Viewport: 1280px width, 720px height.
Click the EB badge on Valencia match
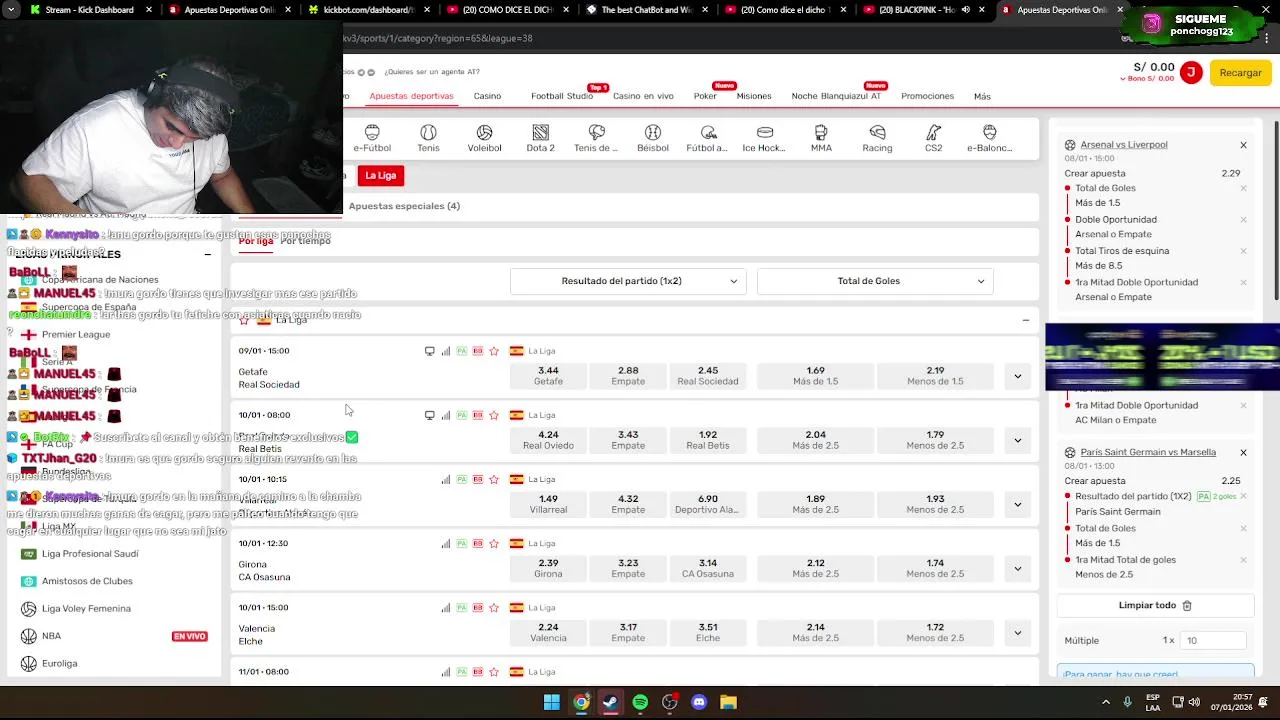478,607
